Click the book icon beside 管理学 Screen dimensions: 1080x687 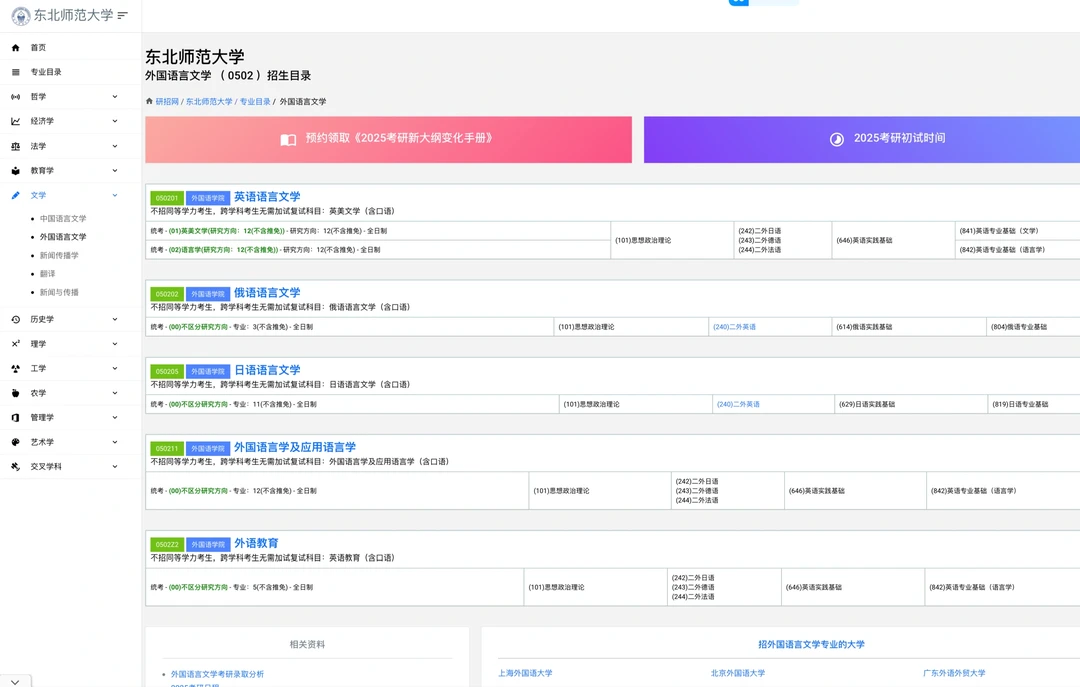coord(15,418)
